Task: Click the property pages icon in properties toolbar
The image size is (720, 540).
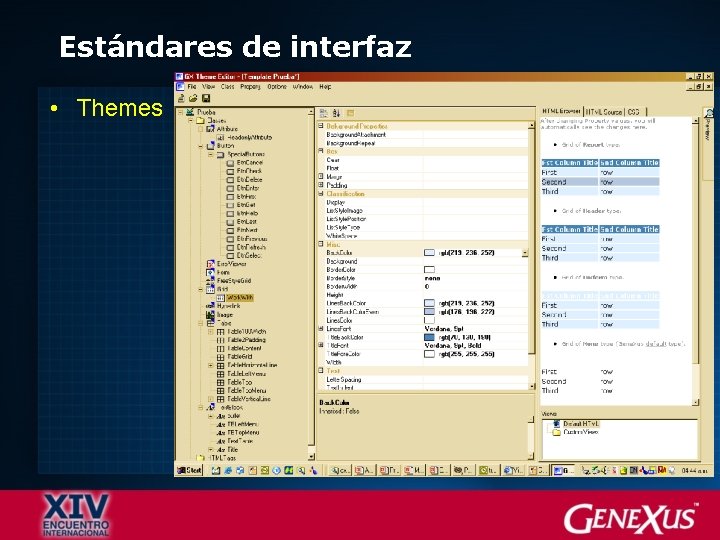Action: point(351,113)
